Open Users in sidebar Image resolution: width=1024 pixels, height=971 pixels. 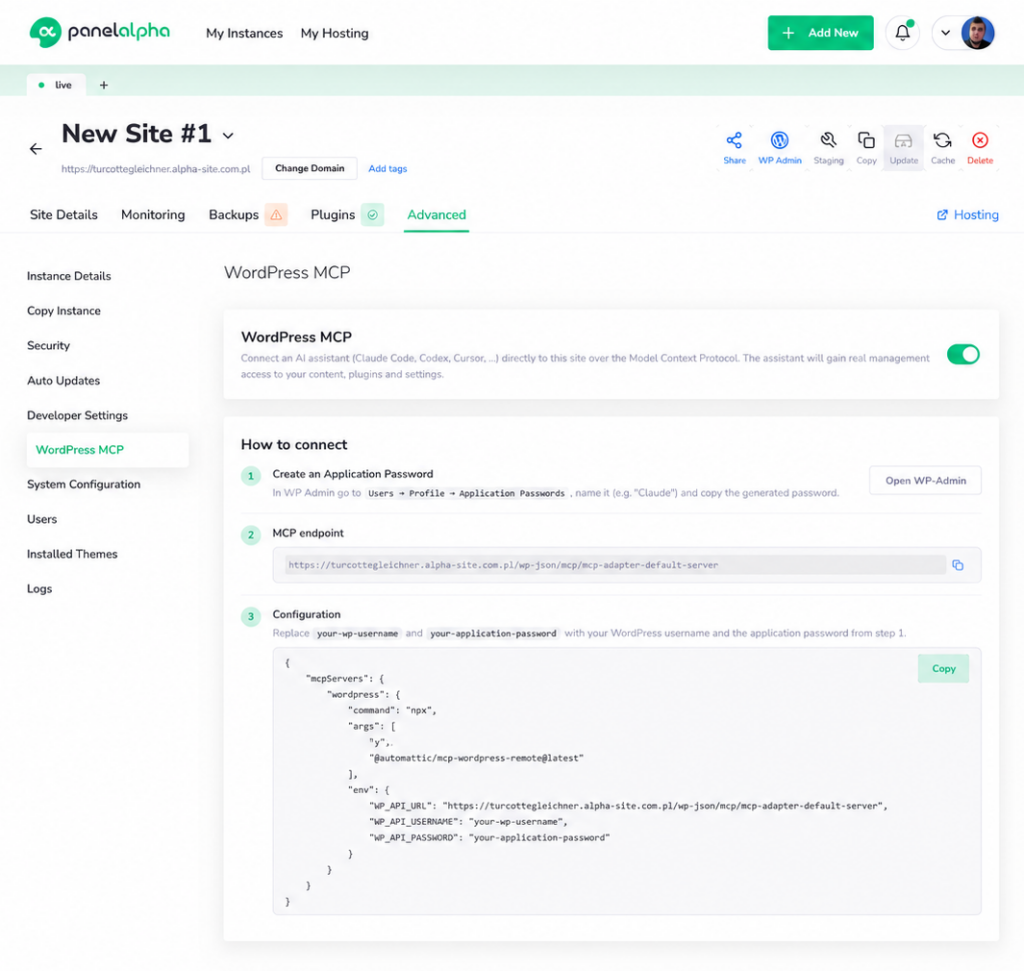click(42, 519)
